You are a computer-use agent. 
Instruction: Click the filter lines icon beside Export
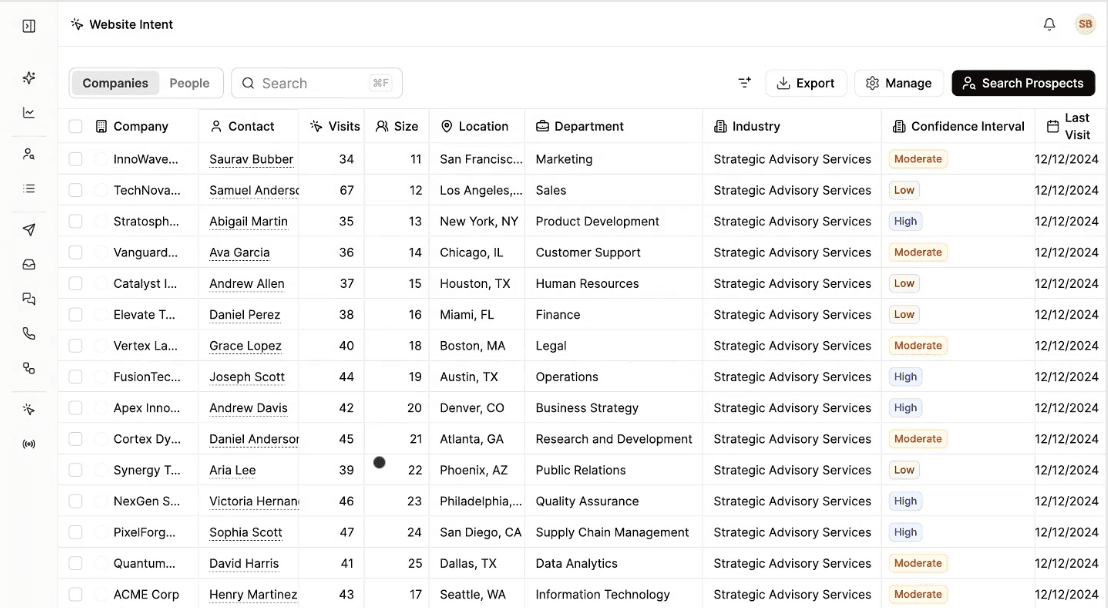[745, 83]
